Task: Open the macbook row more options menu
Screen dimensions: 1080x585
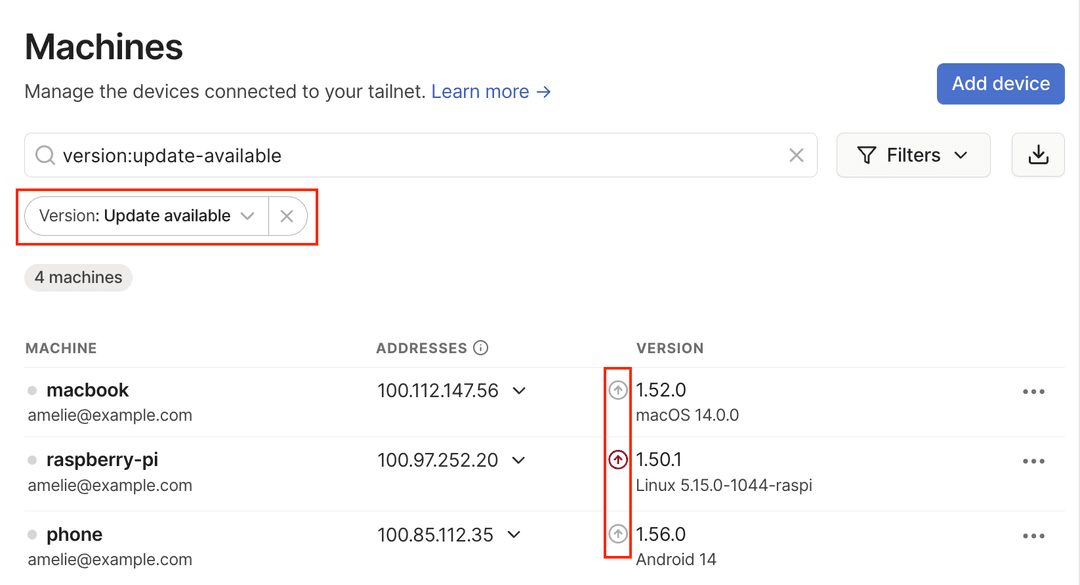Action: tap(1033, 391)
